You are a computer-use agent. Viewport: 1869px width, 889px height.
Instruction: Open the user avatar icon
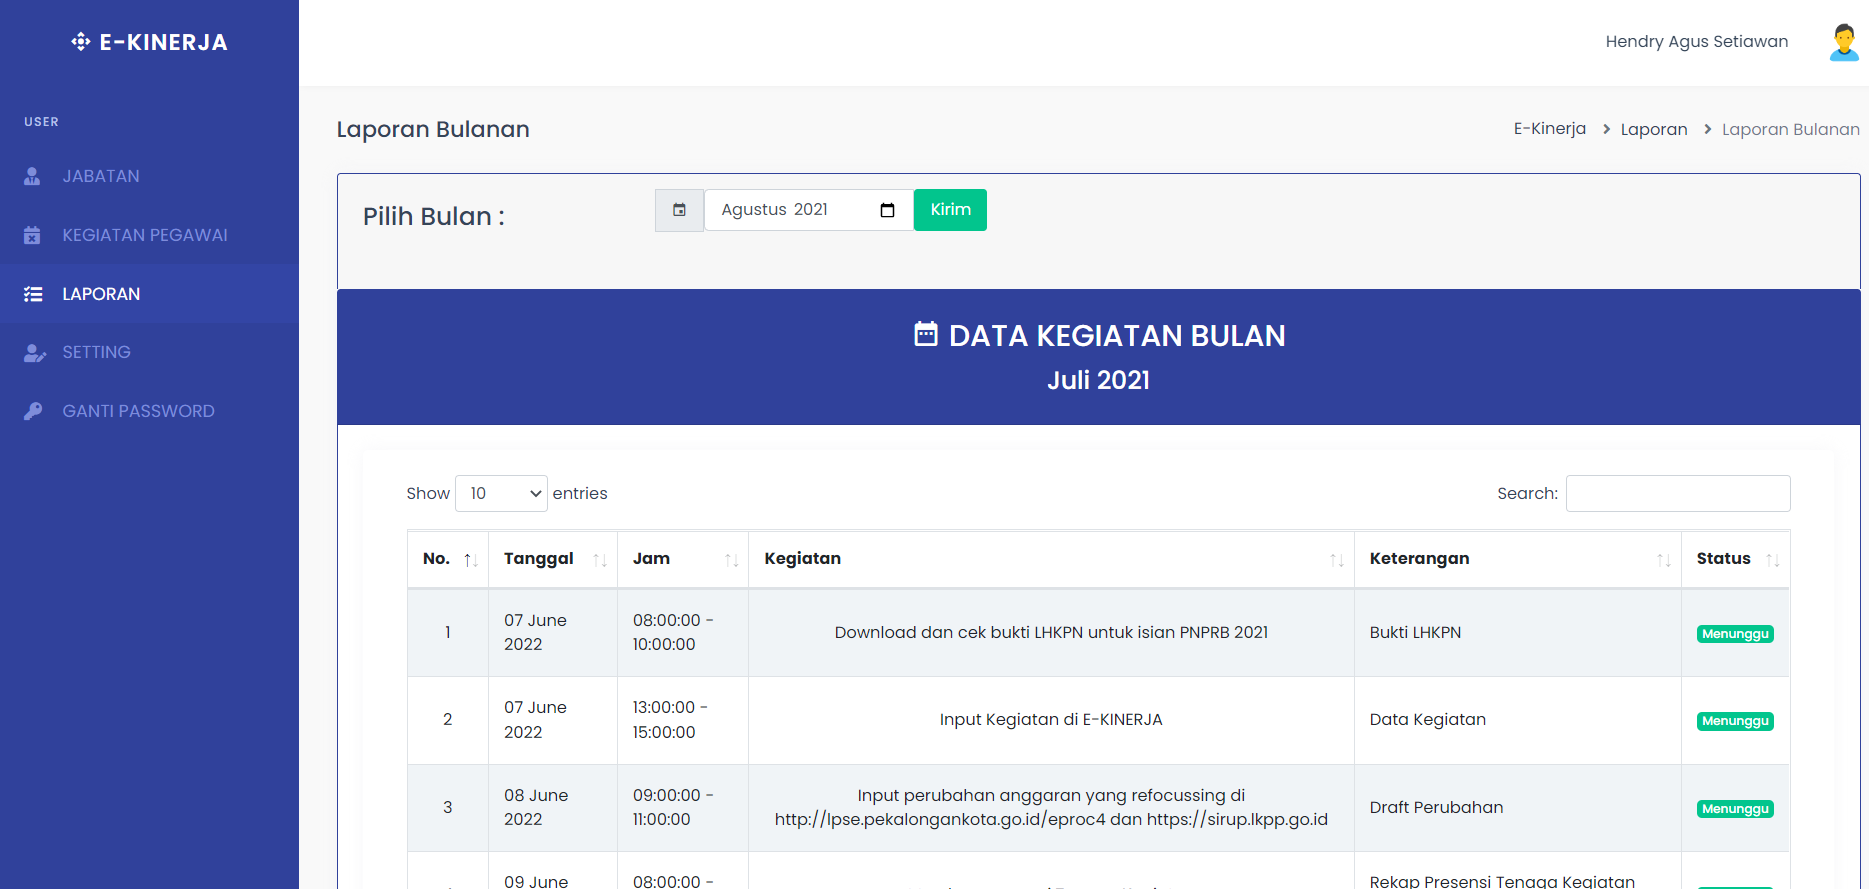(x=1844, y=42)
